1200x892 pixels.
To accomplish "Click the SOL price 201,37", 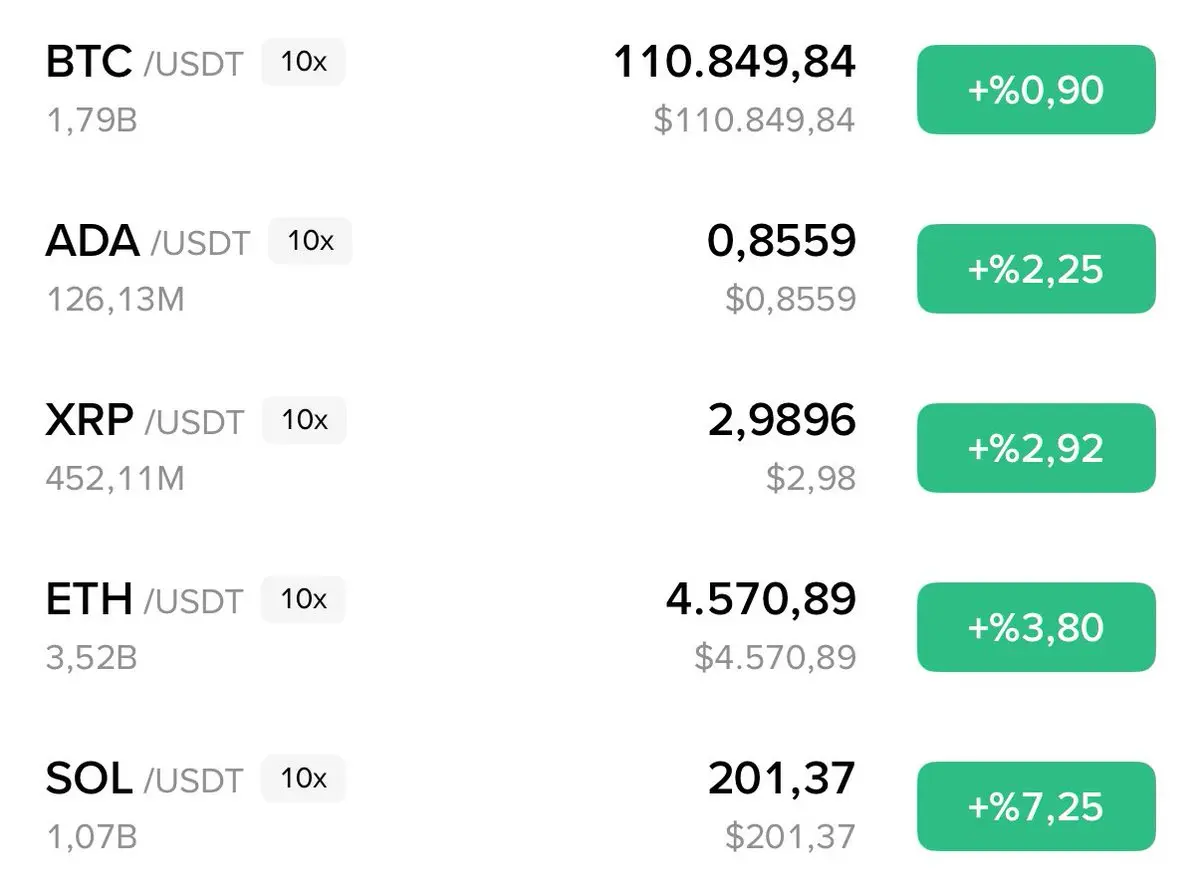I will [782, 779].
